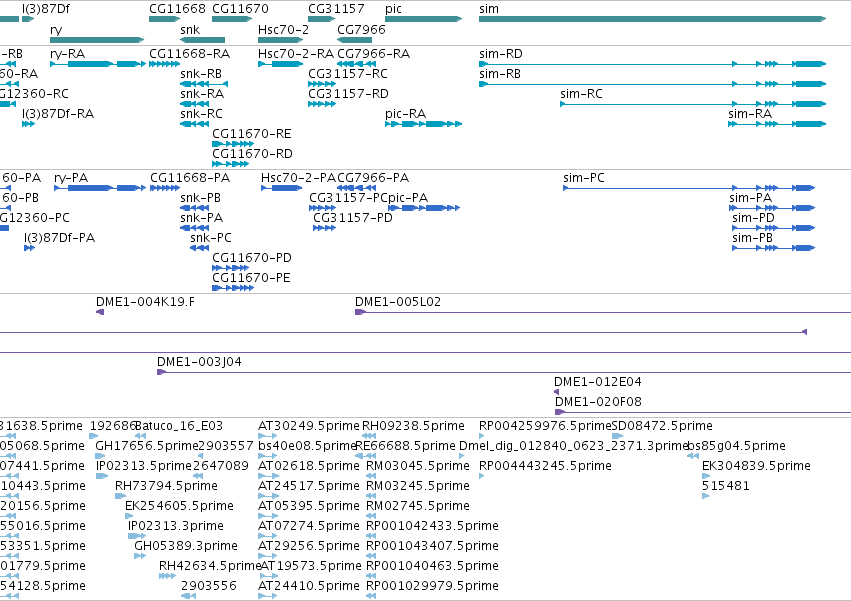Screen dimensions: 851x601
Task: Click EST SD08472.5prime
Action: (x=617, y=436)
